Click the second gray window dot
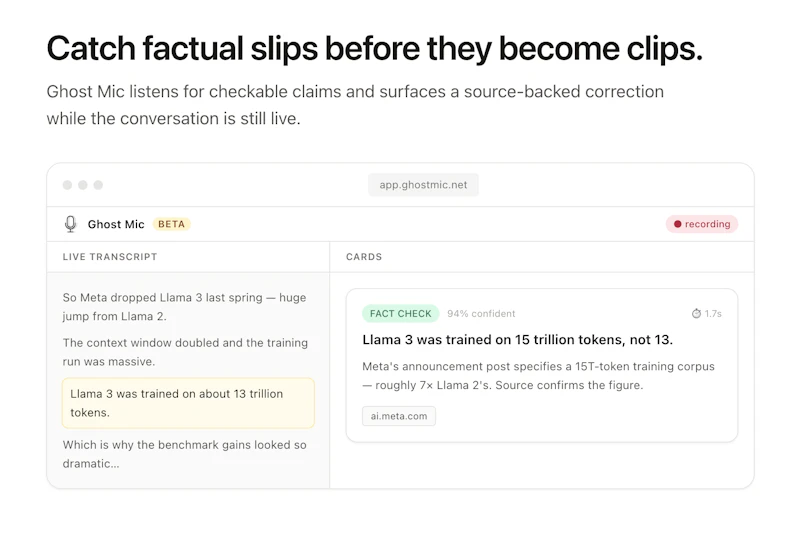The image size is (800, 534). 83,185
